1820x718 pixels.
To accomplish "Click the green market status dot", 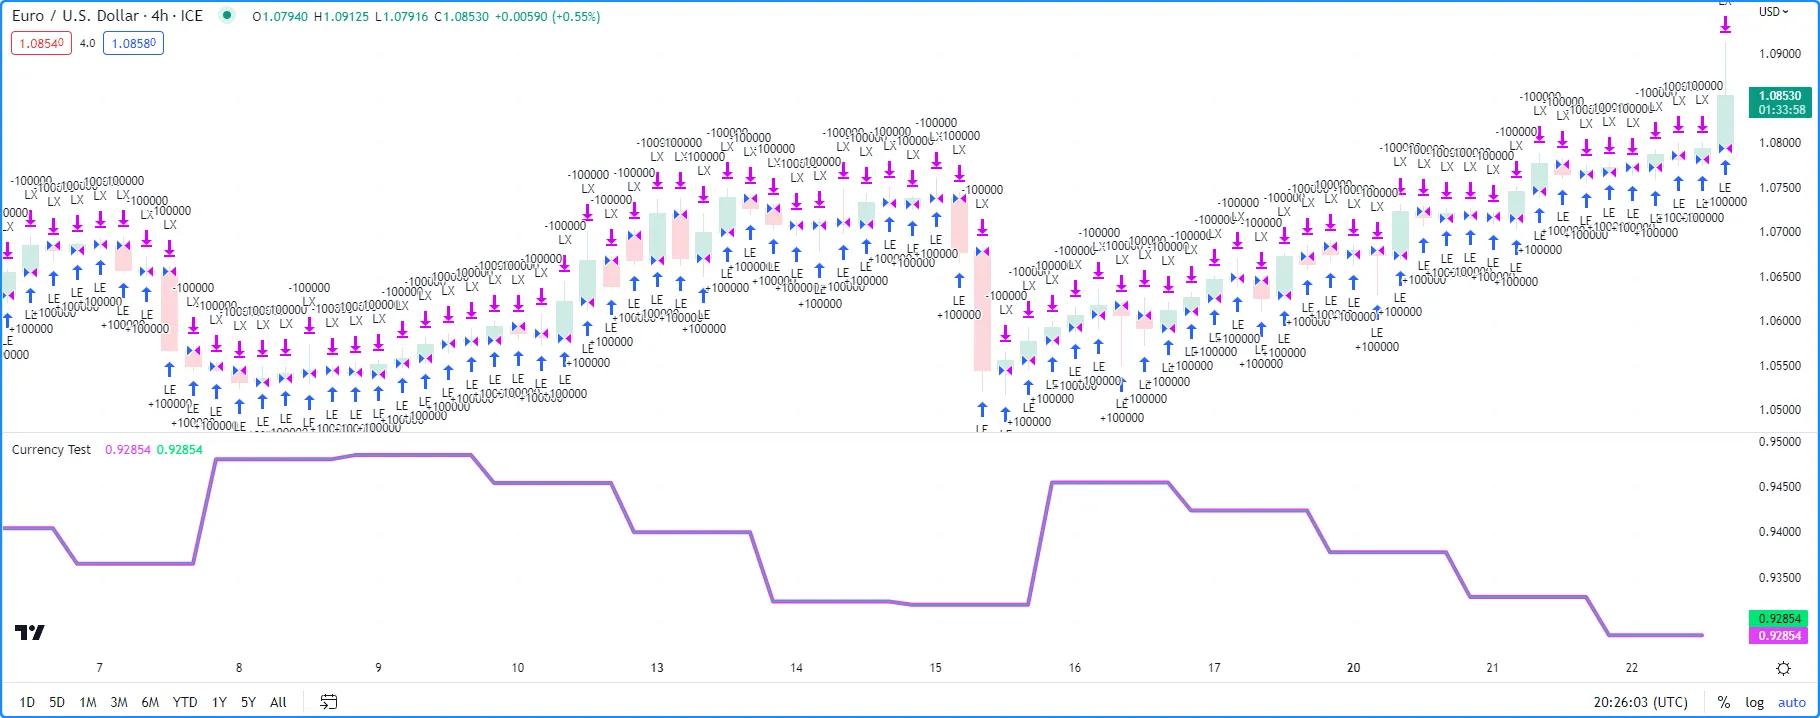I will (227, 16).
